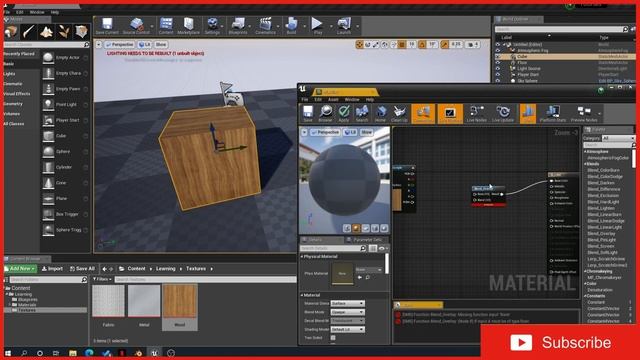Open Blueprints in the main toolbar
Image resolution: width=640 pixels, height=360 pixels.
(238, 26)
